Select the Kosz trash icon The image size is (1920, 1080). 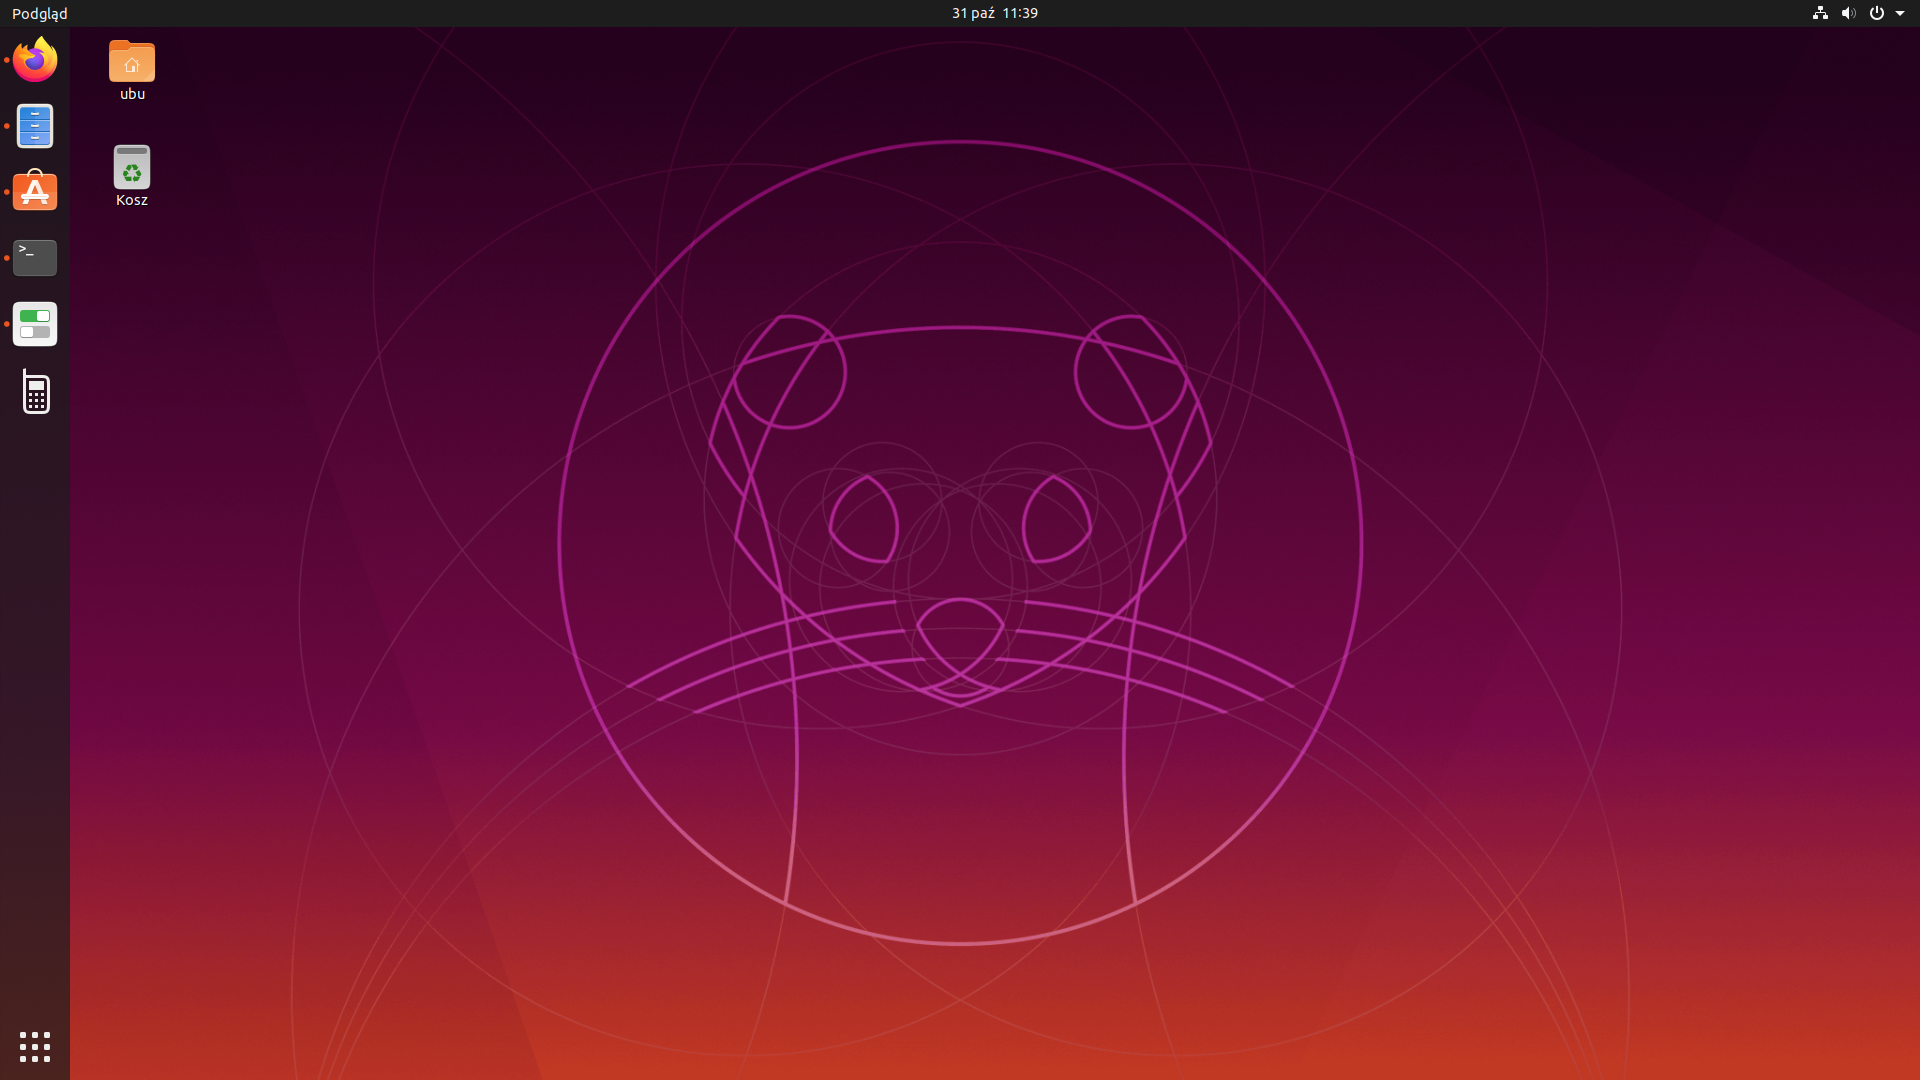point(132,176)
